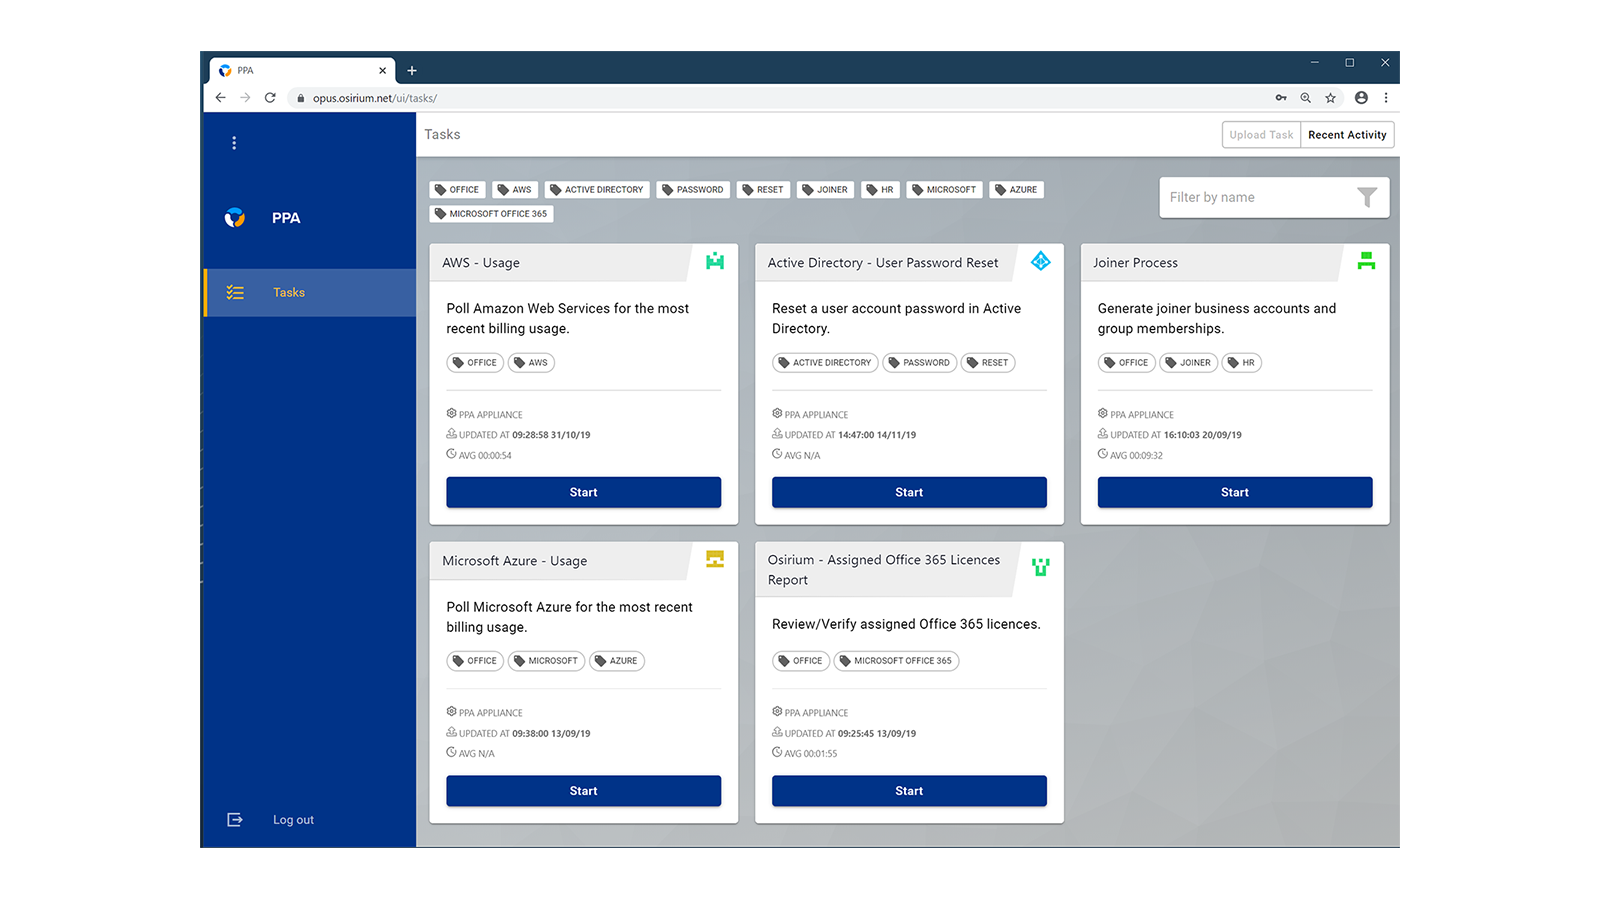Image resolution: width=1600 pixels, height=900 pixels.
Task: Filter by AZURE tag at top
Action: point(1016,190)
